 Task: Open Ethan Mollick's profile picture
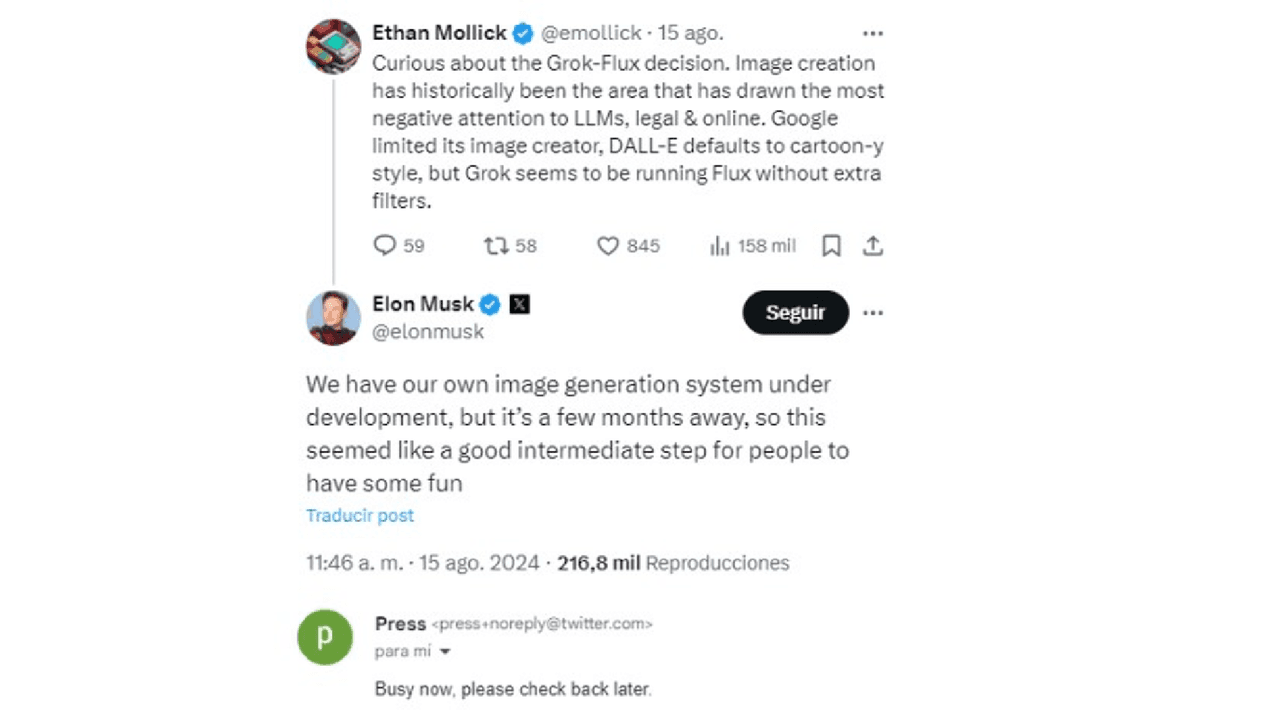(333, 46)
